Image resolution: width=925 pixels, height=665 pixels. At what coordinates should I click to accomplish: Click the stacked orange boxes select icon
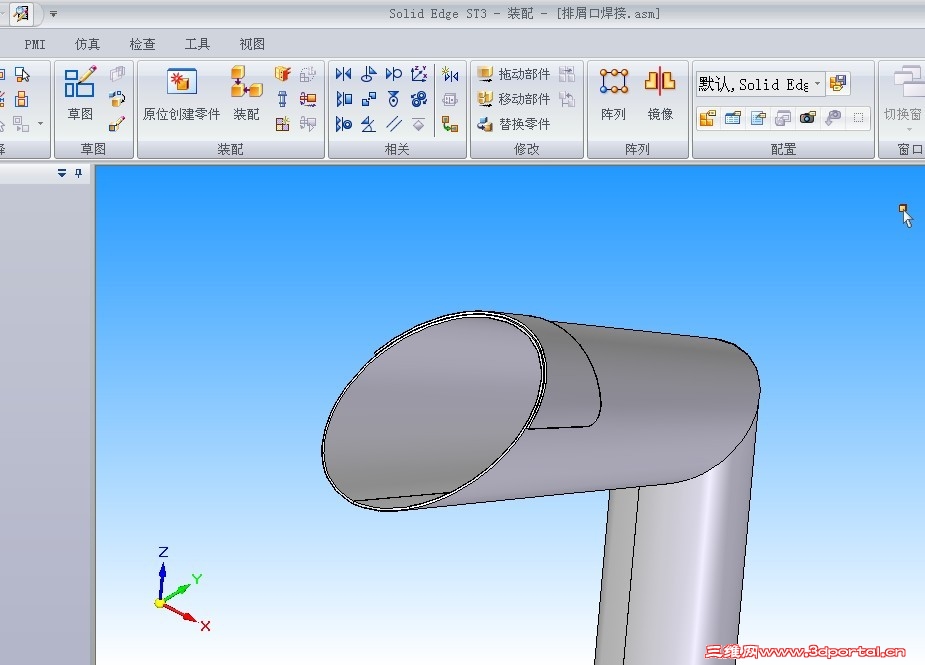coord(22,99)
